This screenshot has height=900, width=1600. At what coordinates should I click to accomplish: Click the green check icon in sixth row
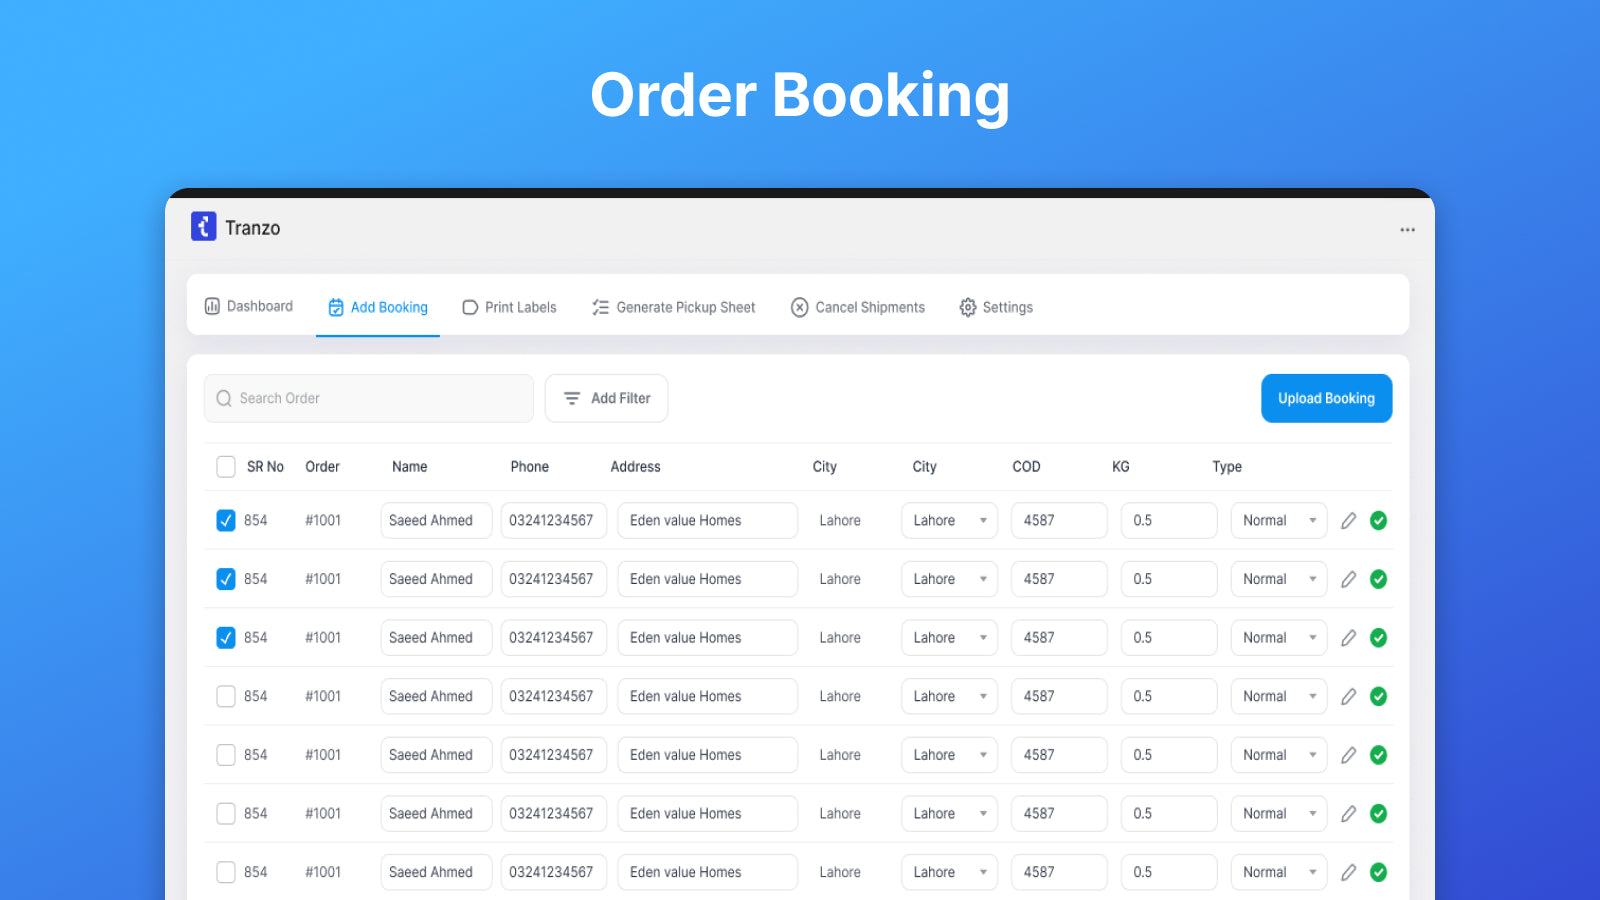point(1378,814)
